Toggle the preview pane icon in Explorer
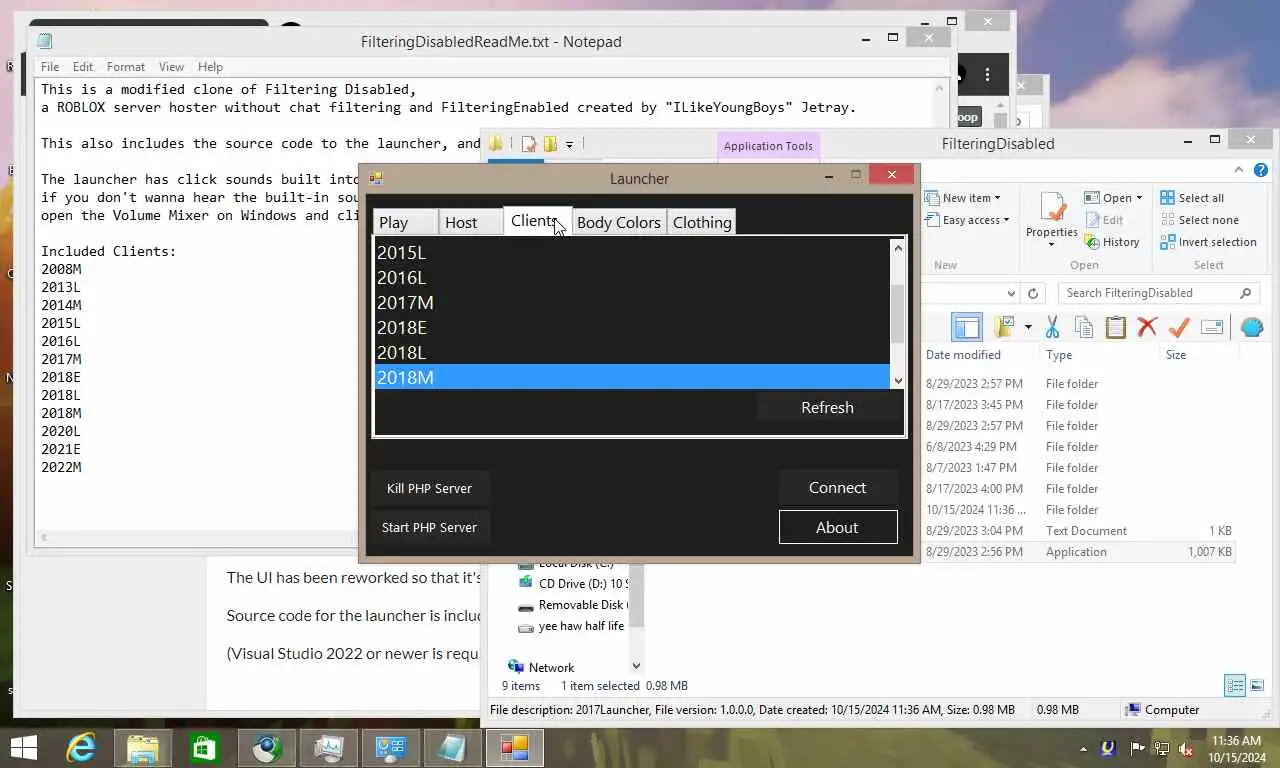The image size is (1280, 768). (967, 327)
